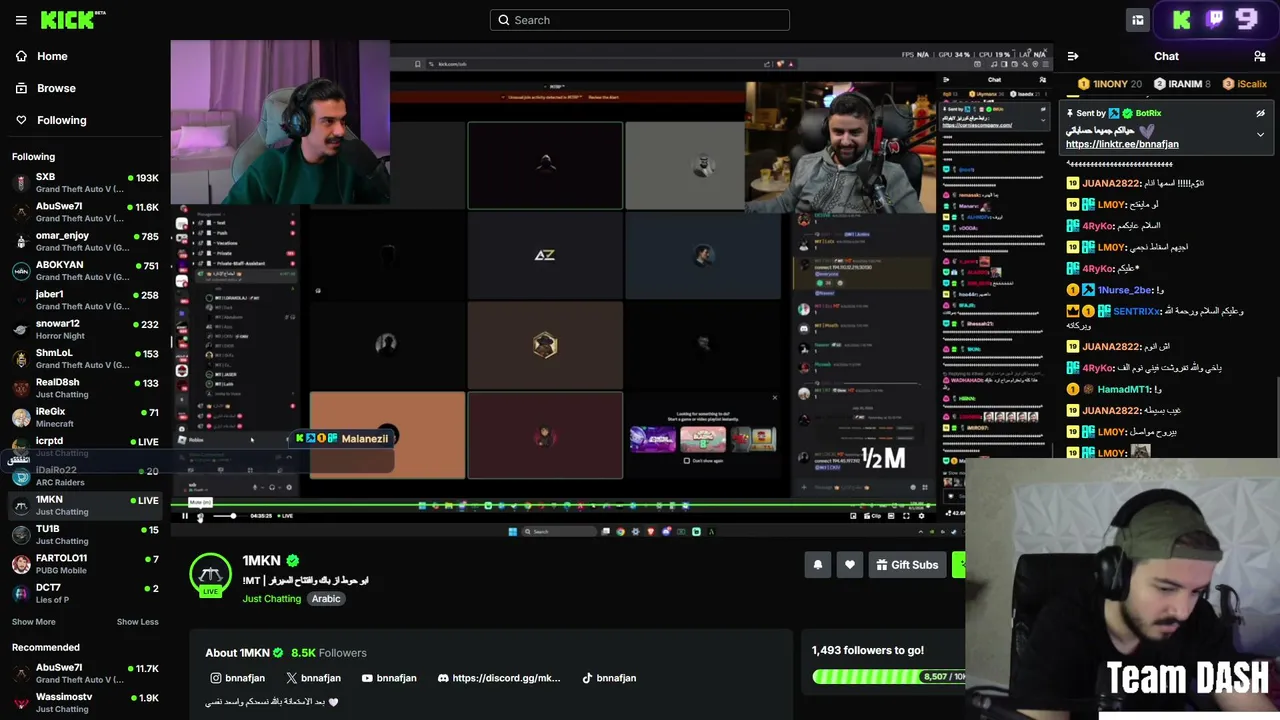The image size is (1280, 720).
Task: Hide the pinned BotRix message
Action: (x=1261, y=113)
